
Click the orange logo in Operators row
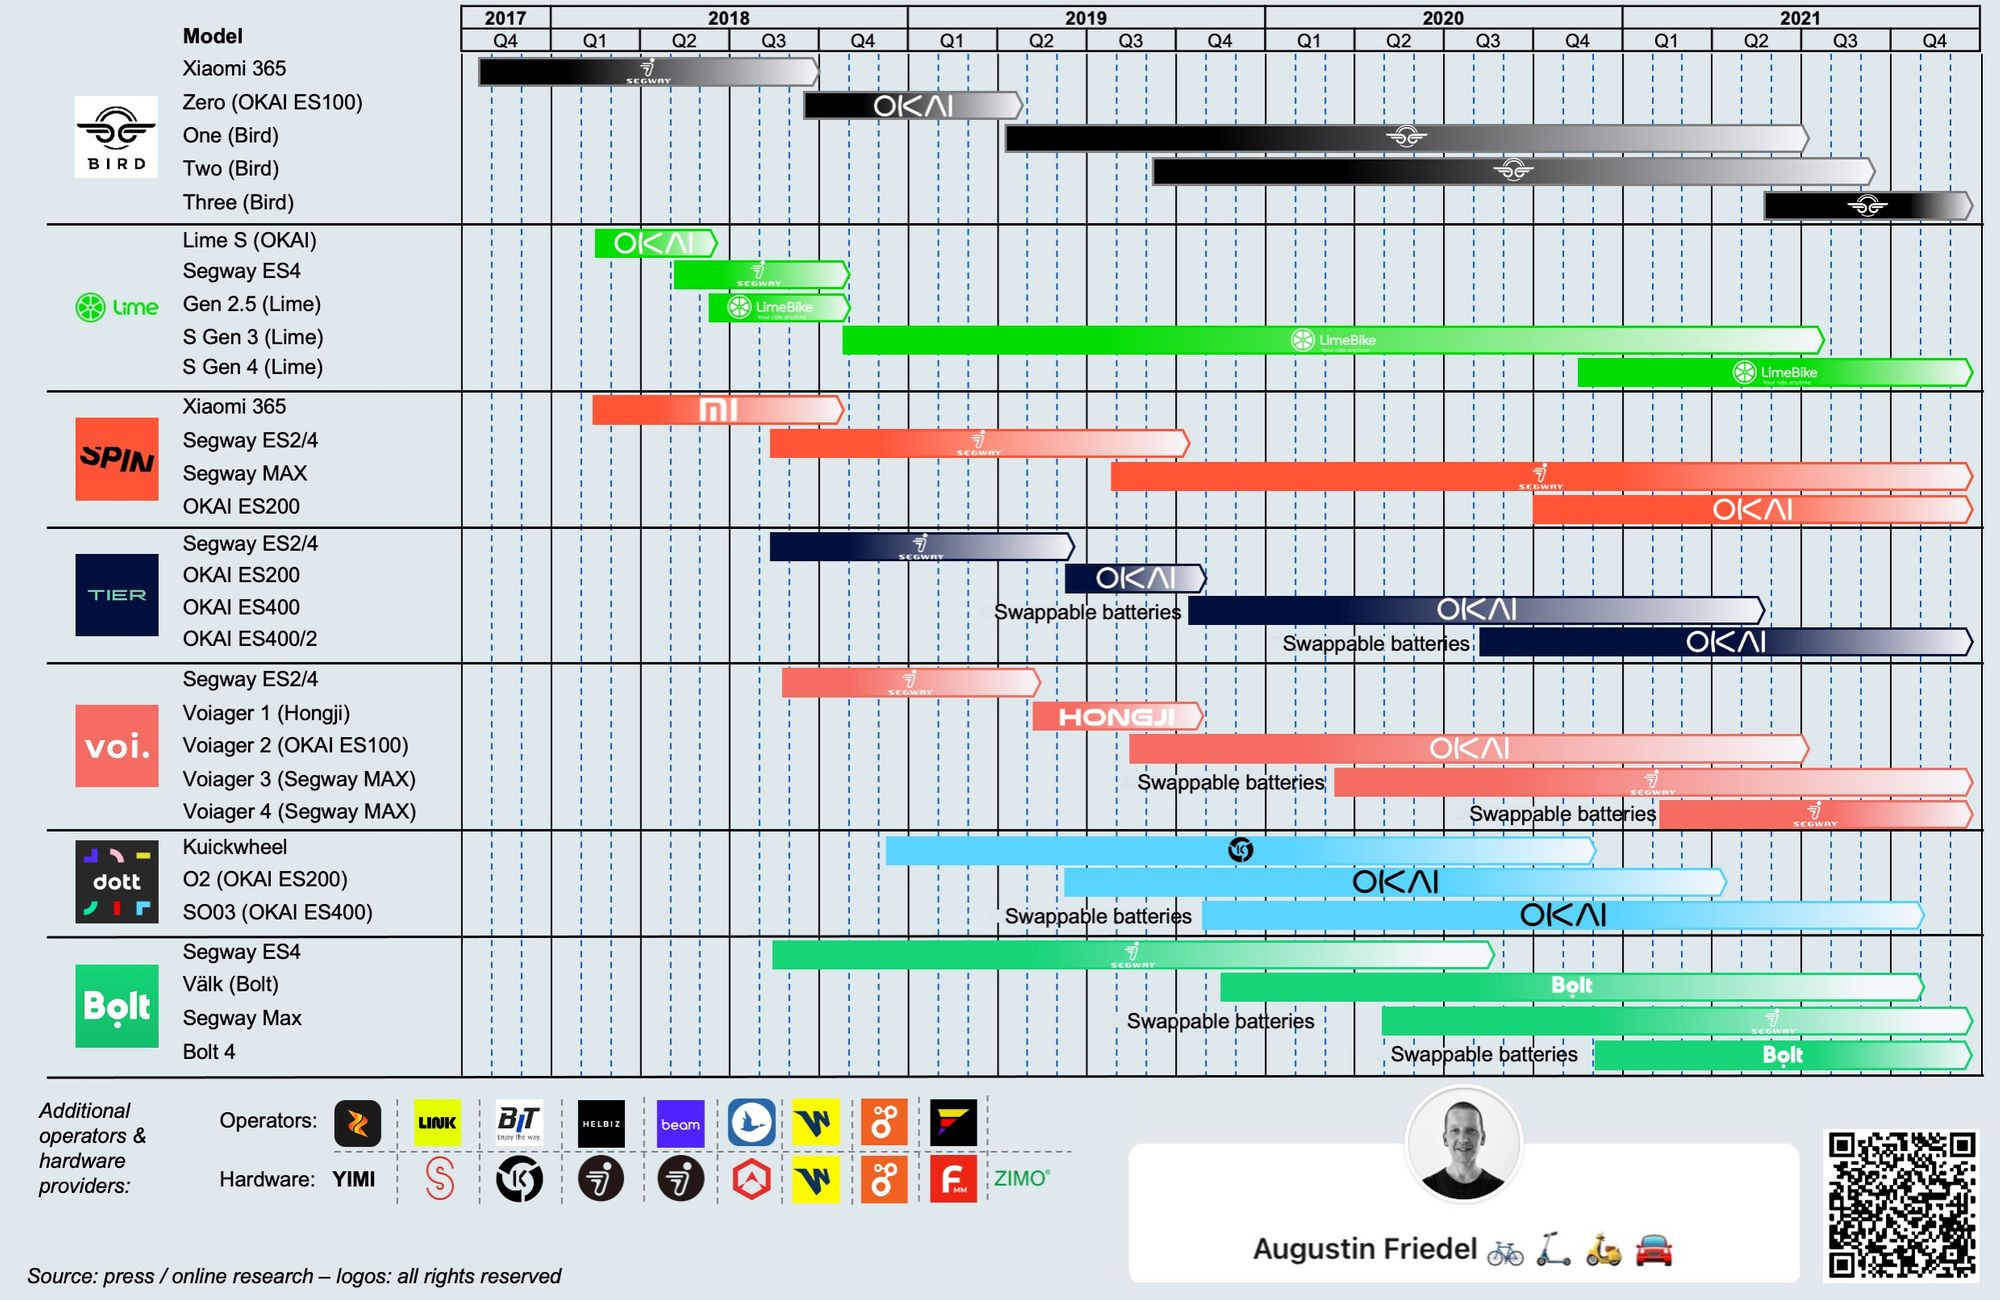click(884, 1123)
